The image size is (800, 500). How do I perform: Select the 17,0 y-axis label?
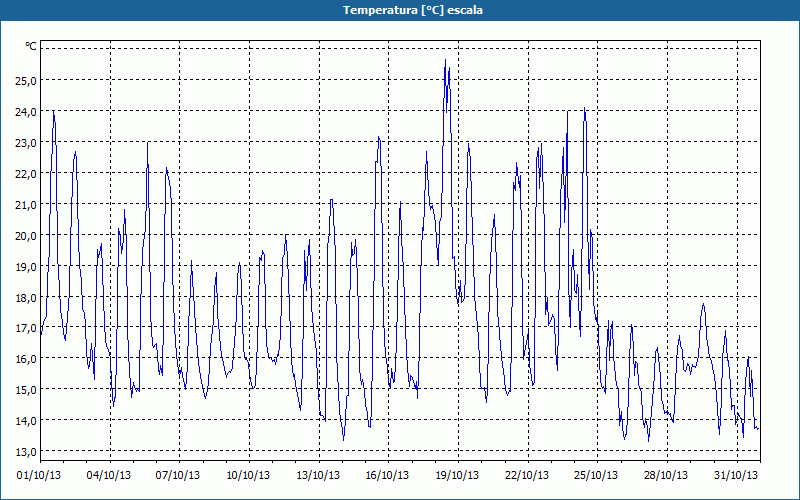[27, 328]
